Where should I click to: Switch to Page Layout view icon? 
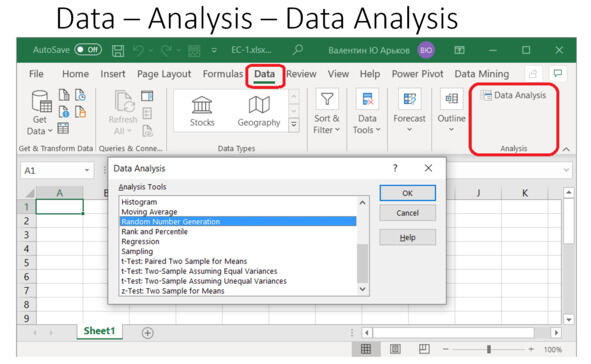pos(395,349)
